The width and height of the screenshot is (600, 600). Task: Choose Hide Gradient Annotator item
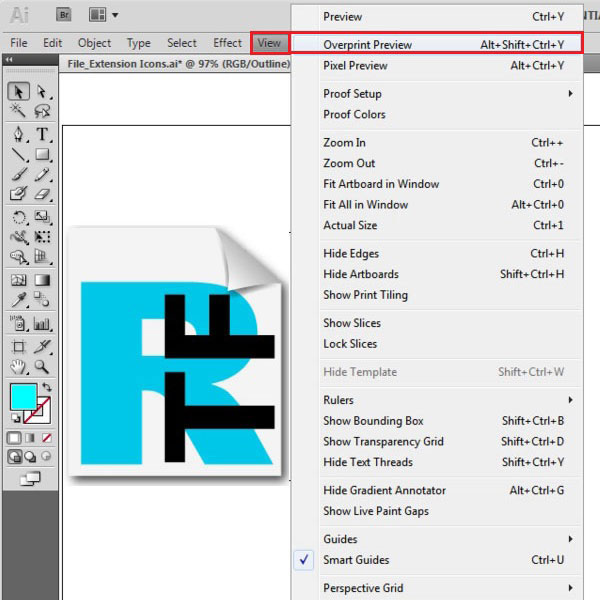point(437,490)
